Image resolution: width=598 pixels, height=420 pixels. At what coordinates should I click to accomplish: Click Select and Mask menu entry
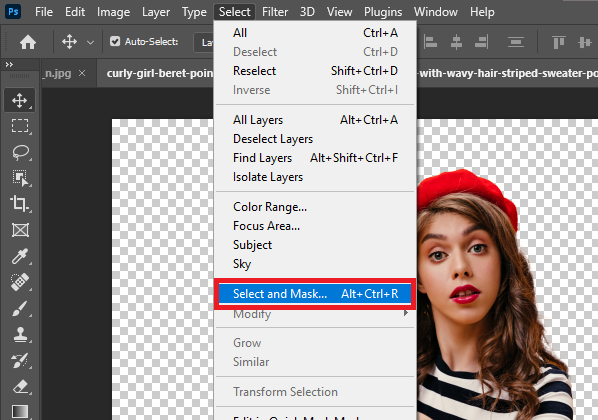315,294
